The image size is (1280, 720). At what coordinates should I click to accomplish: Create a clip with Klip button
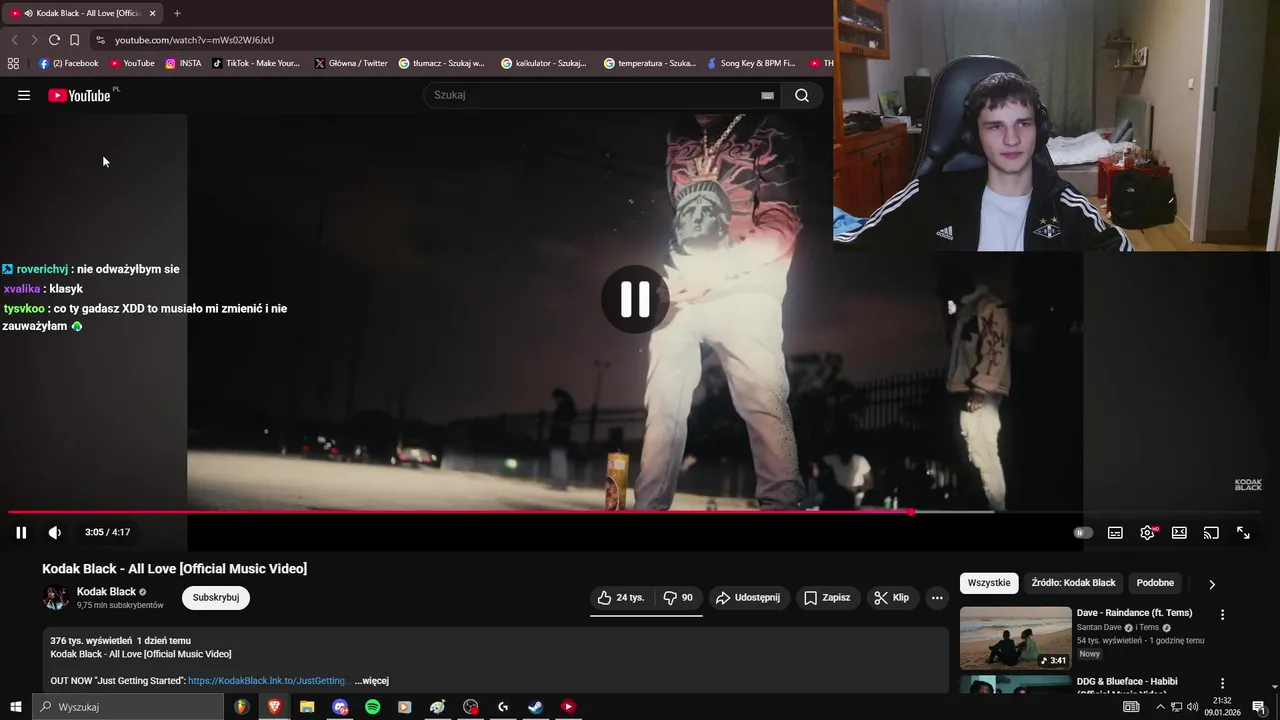click(x=891, y=598)
